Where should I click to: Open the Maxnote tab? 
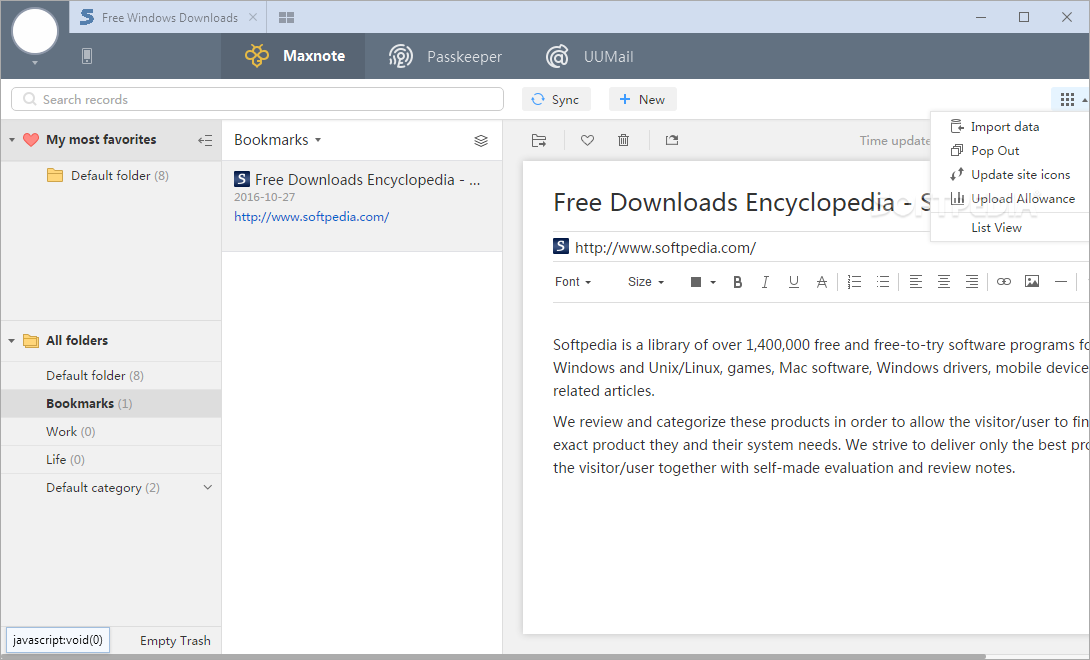click(x=293, y=56)
